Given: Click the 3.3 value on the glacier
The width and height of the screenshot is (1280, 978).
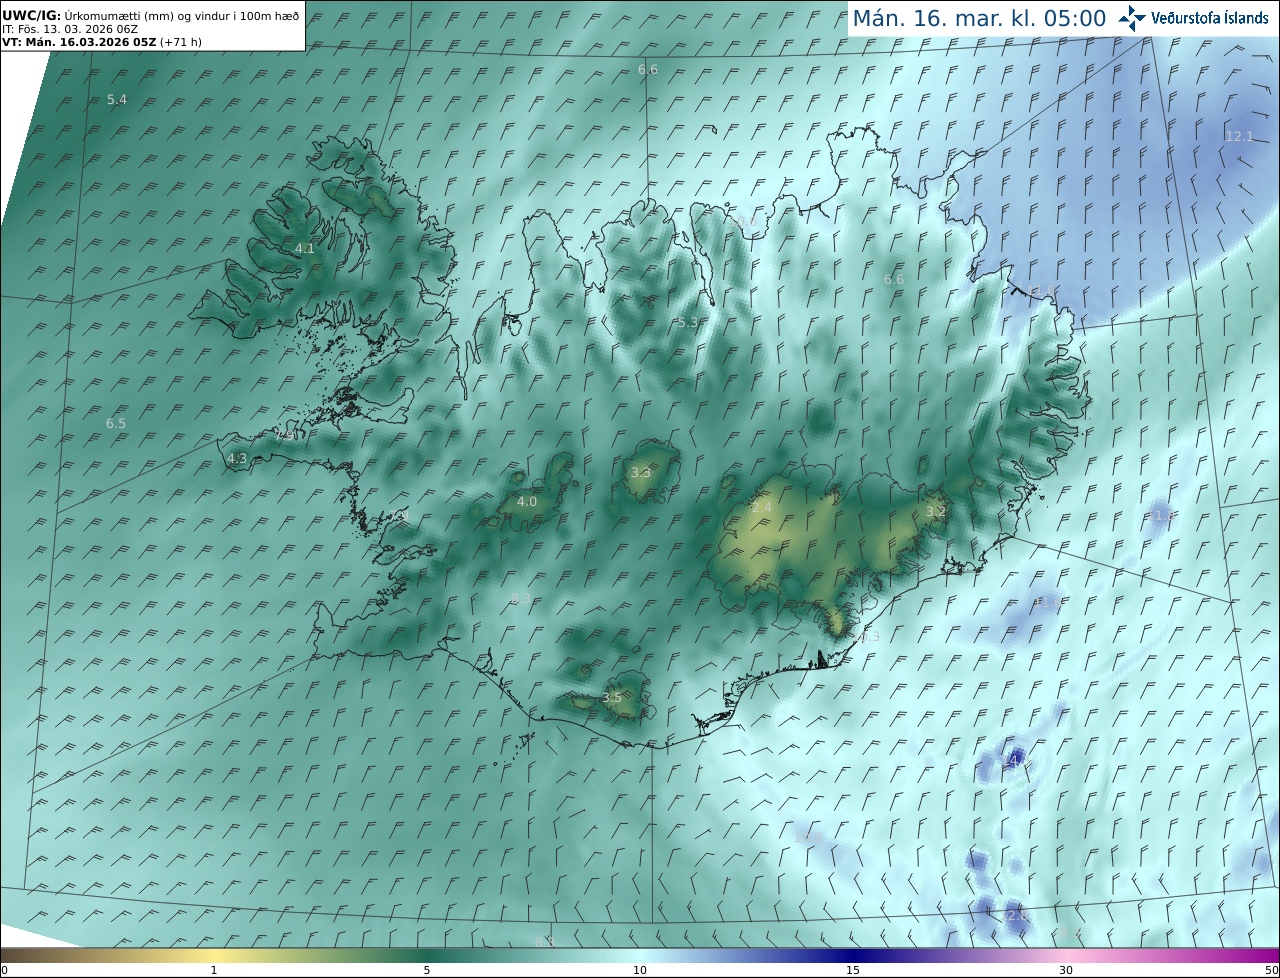Looking at the screenshot, I should point(641,473).
